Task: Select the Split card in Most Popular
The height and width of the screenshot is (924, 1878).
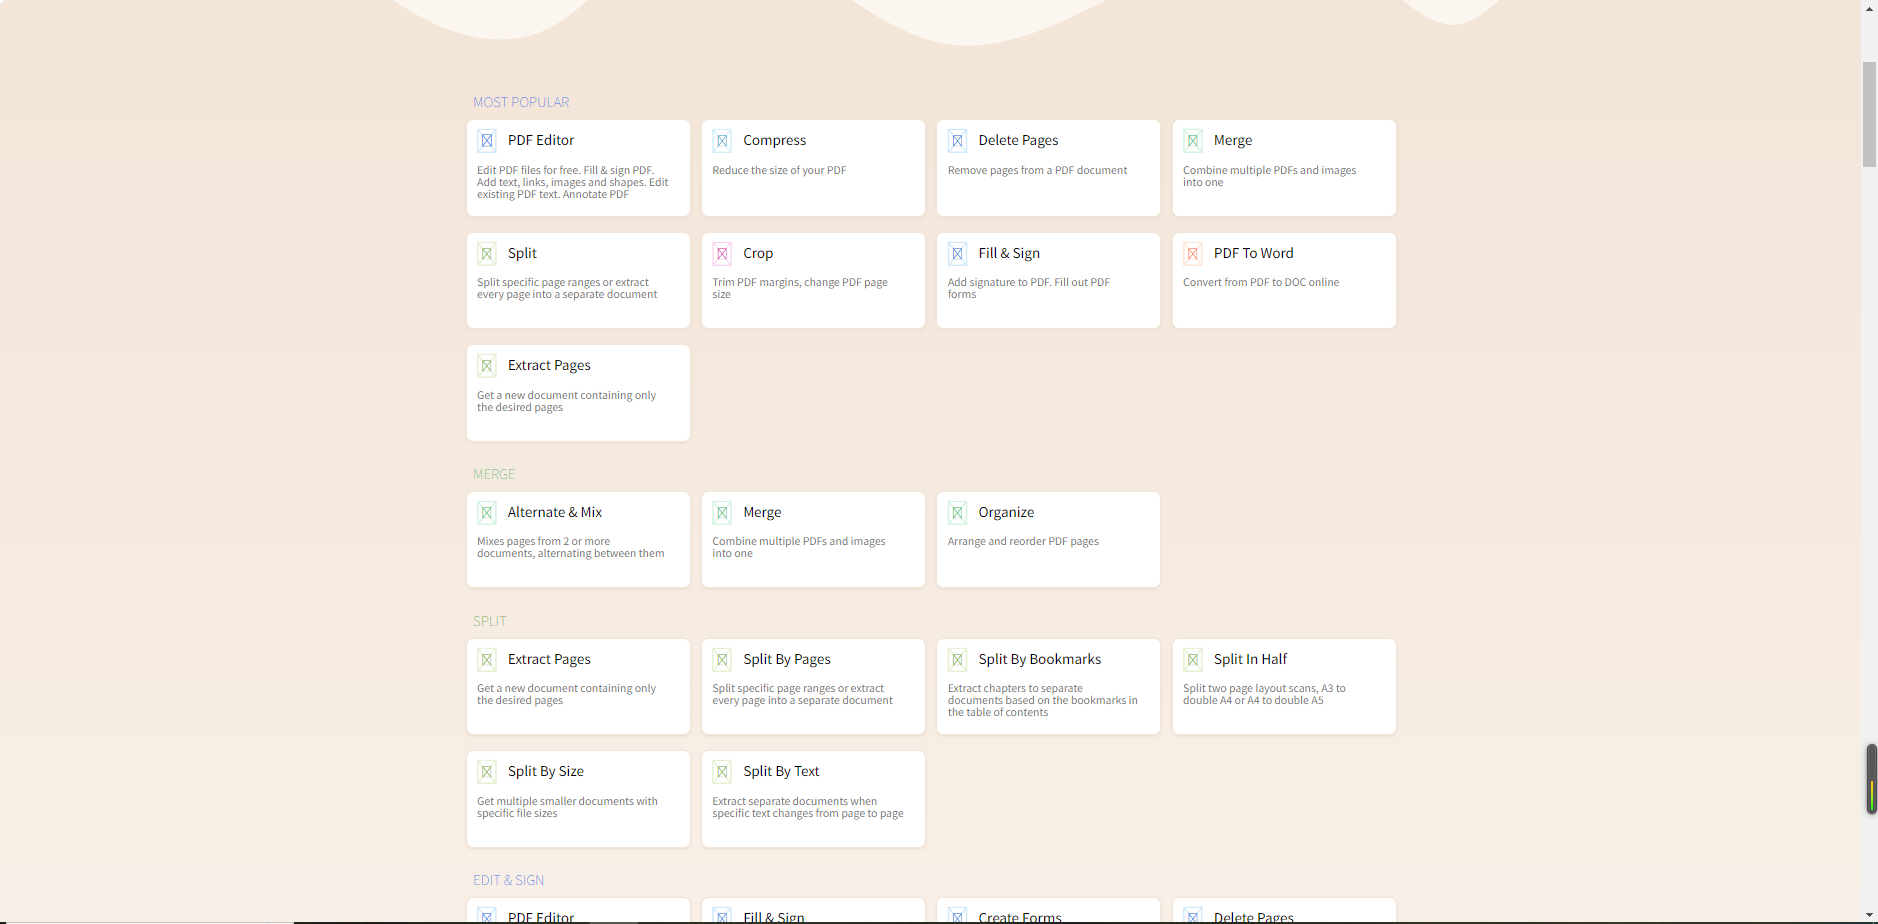Action: click(x=577, y=280)
